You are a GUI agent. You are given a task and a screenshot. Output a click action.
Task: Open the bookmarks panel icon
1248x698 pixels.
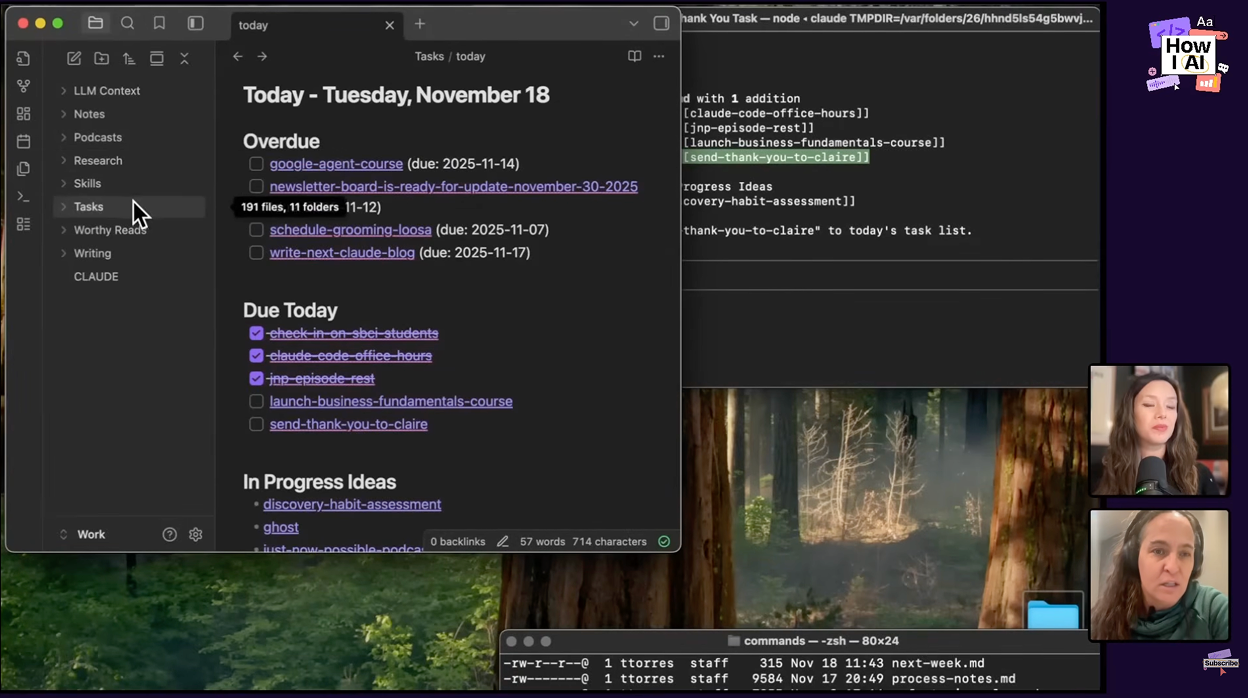159,23
